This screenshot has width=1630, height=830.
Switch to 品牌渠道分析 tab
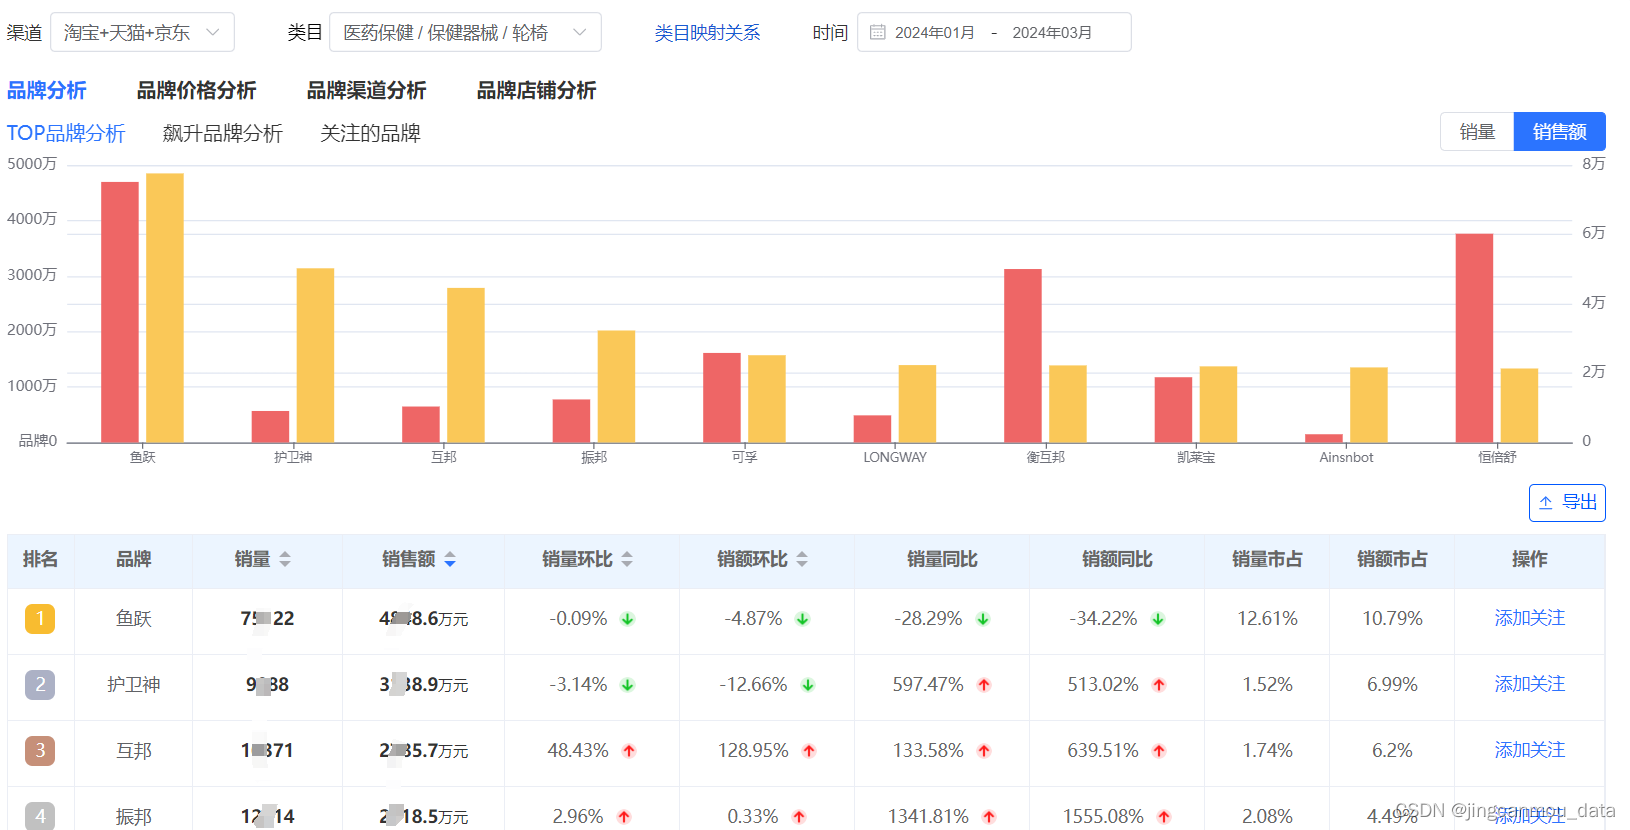pyautogui.click(x=366, y=90)
